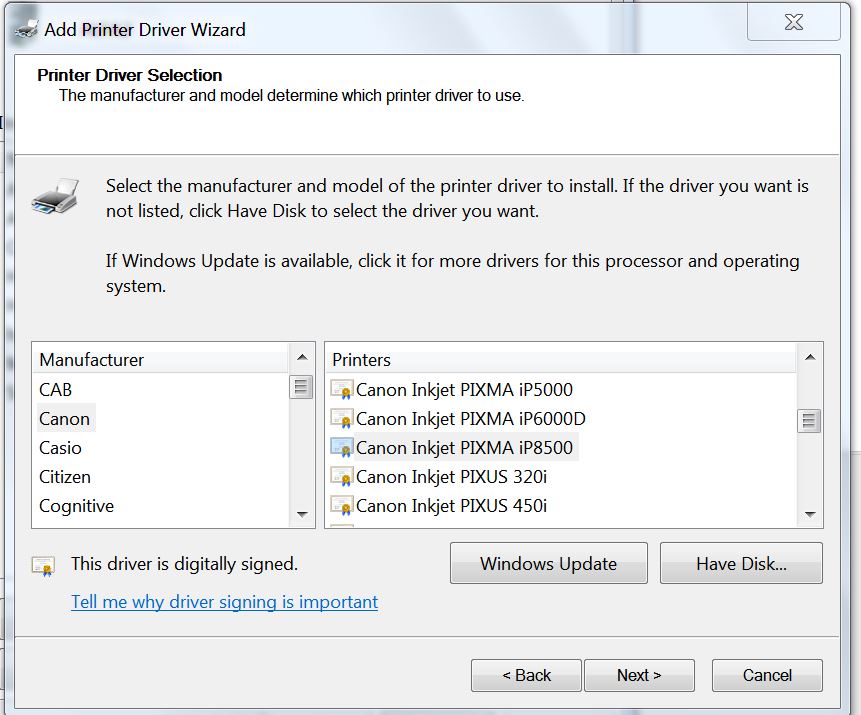This screenshot has width=861, height=715.
Task: Choose Casio as manufacturer
Action: tap(60, 448)
